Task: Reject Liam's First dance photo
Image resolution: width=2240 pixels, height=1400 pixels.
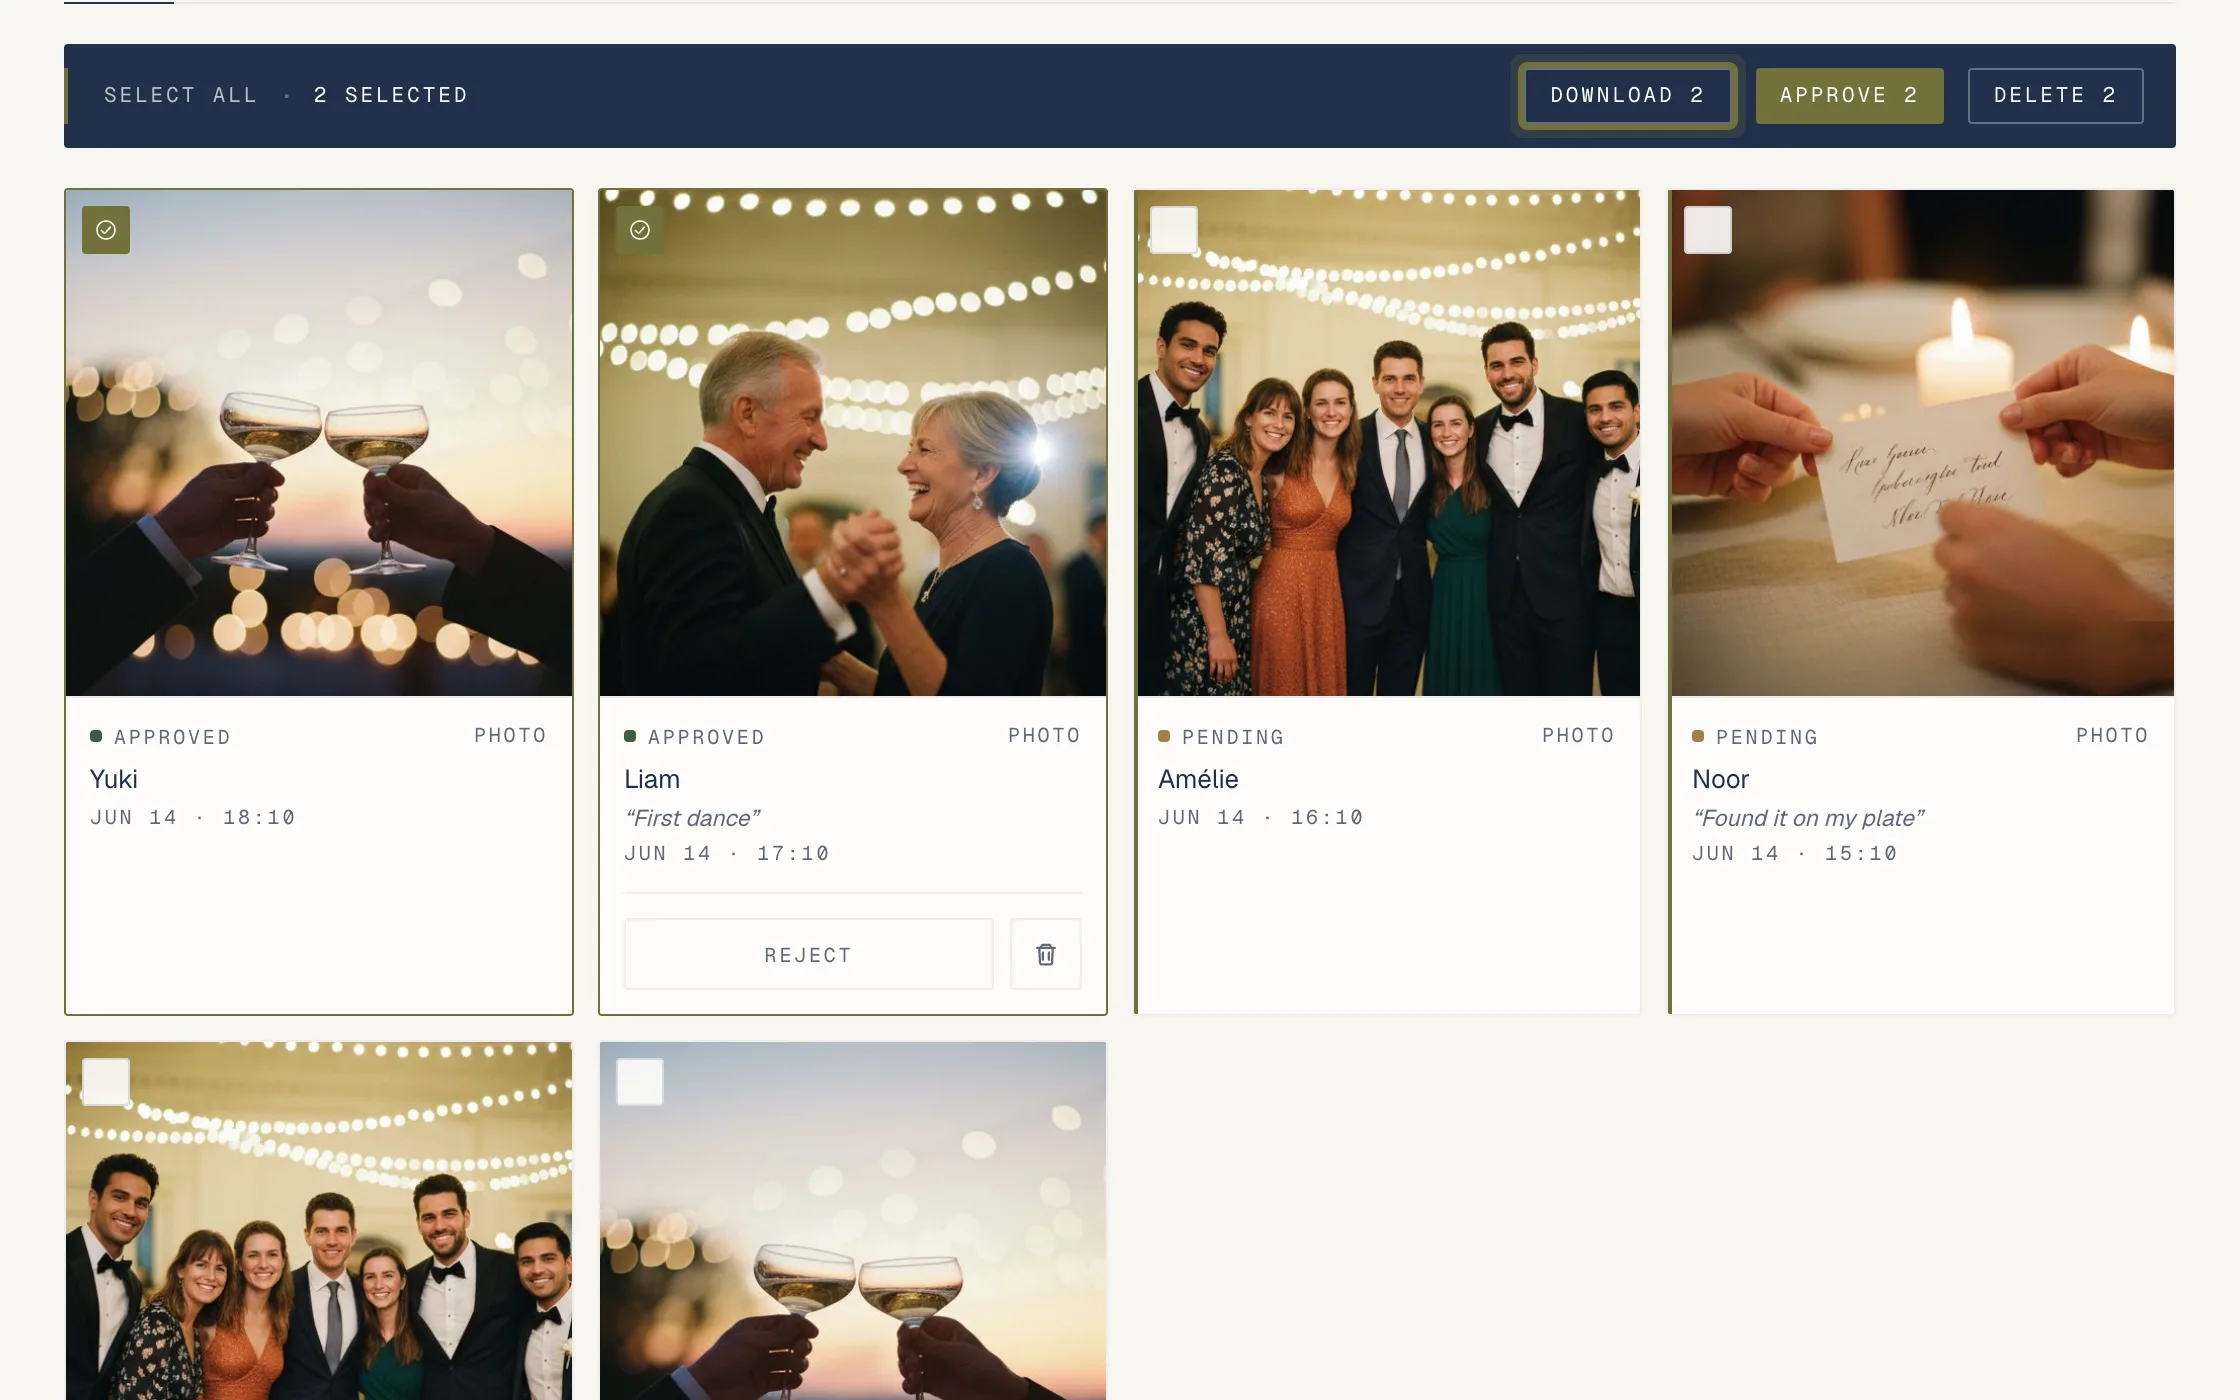Action: click(808, 954)
